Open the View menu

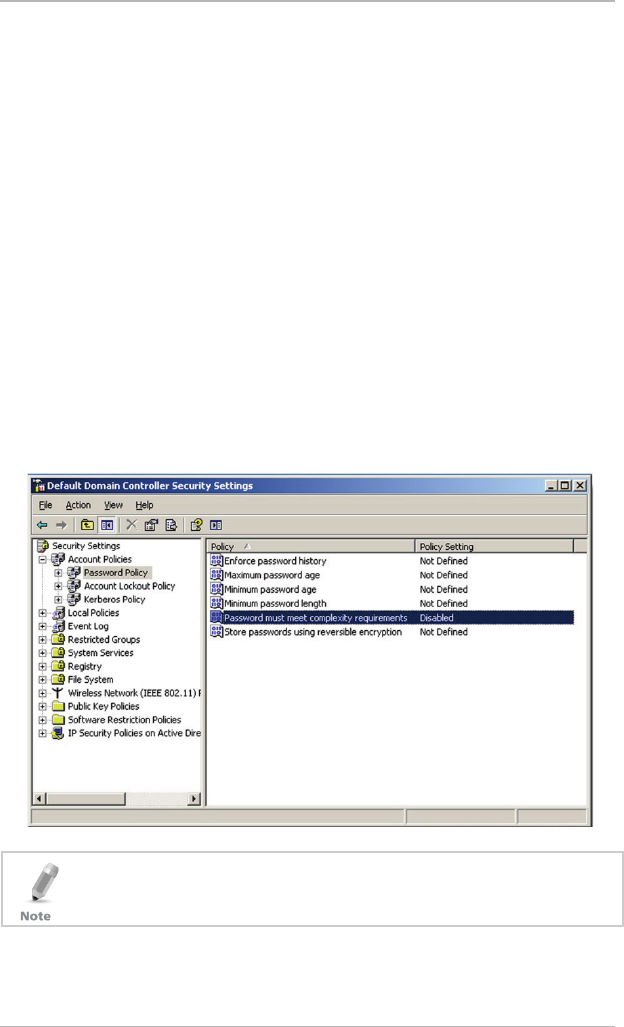[113, 505]
